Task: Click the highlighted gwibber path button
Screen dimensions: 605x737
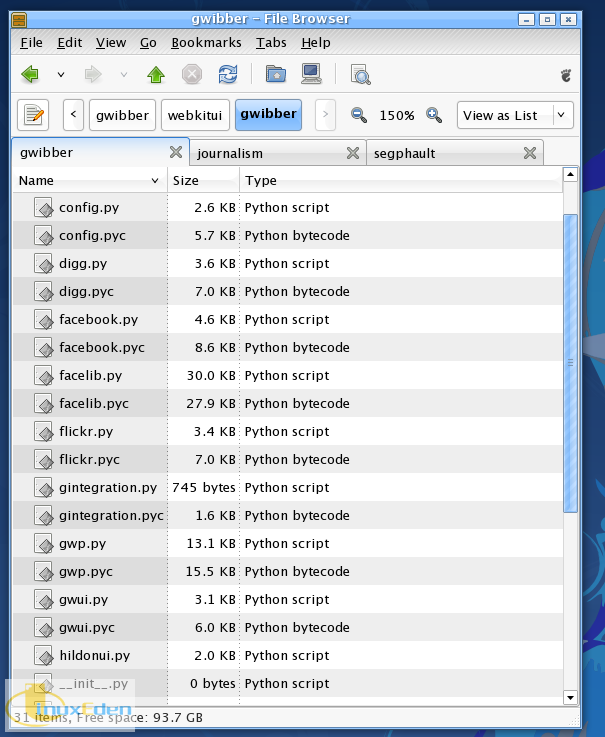Action: coord(268,114)
